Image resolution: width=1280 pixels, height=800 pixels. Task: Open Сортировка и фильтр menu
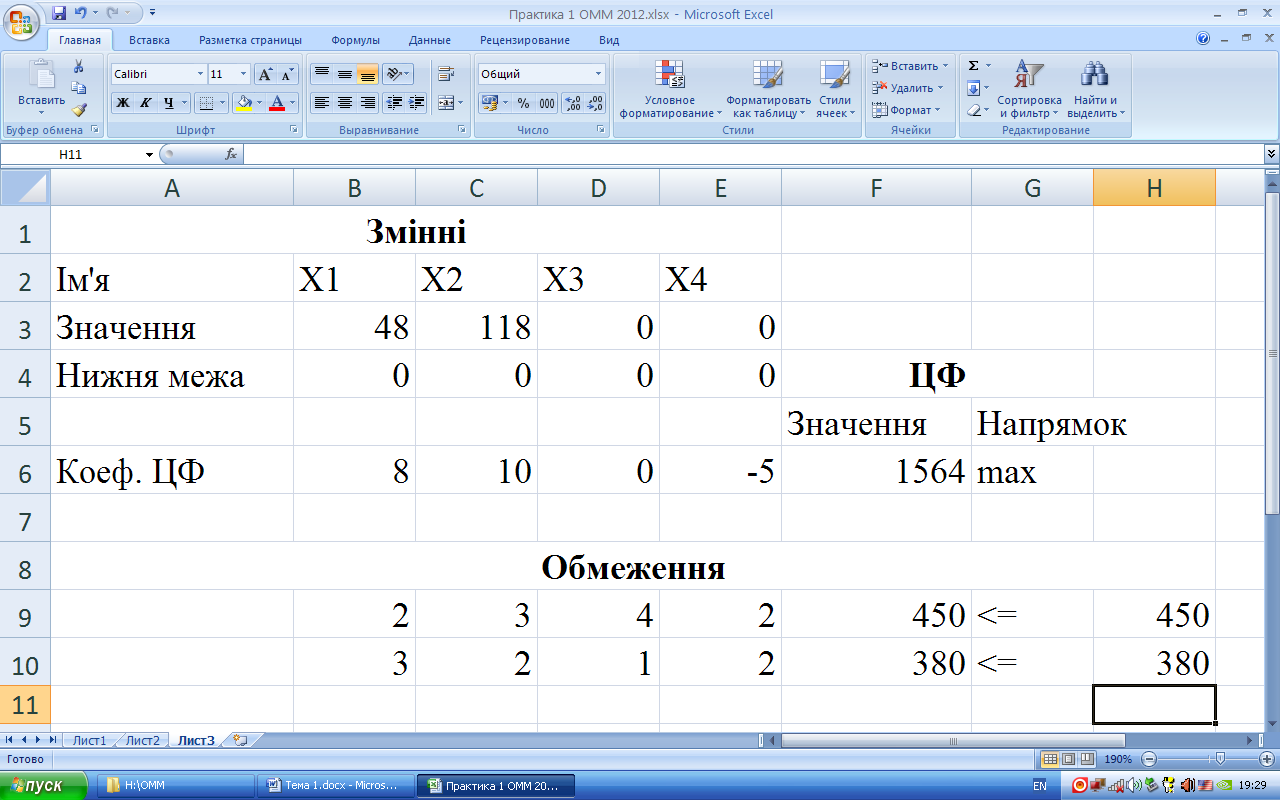click(1028, 89)
